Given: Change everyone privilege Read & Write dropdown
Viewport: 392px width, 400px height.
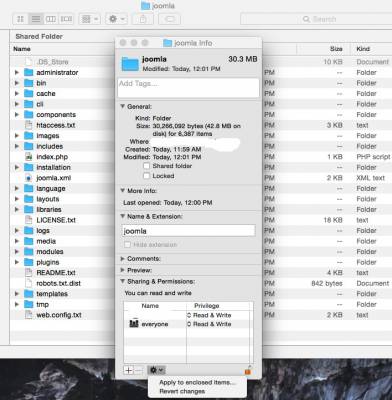Looking at the screenshot, I should click(209, 324).
